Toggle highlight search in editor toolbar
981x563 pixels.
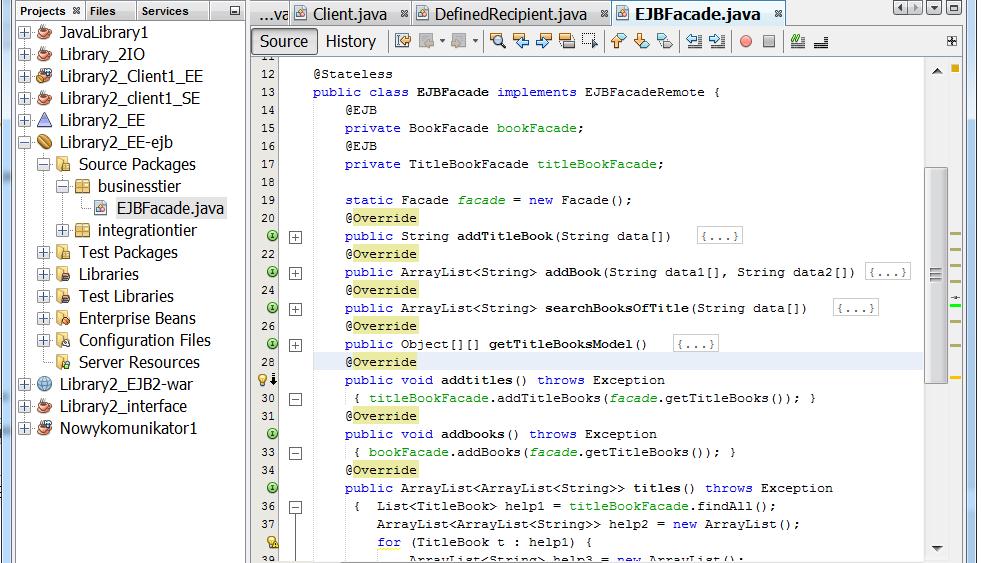tap(567, 41)
